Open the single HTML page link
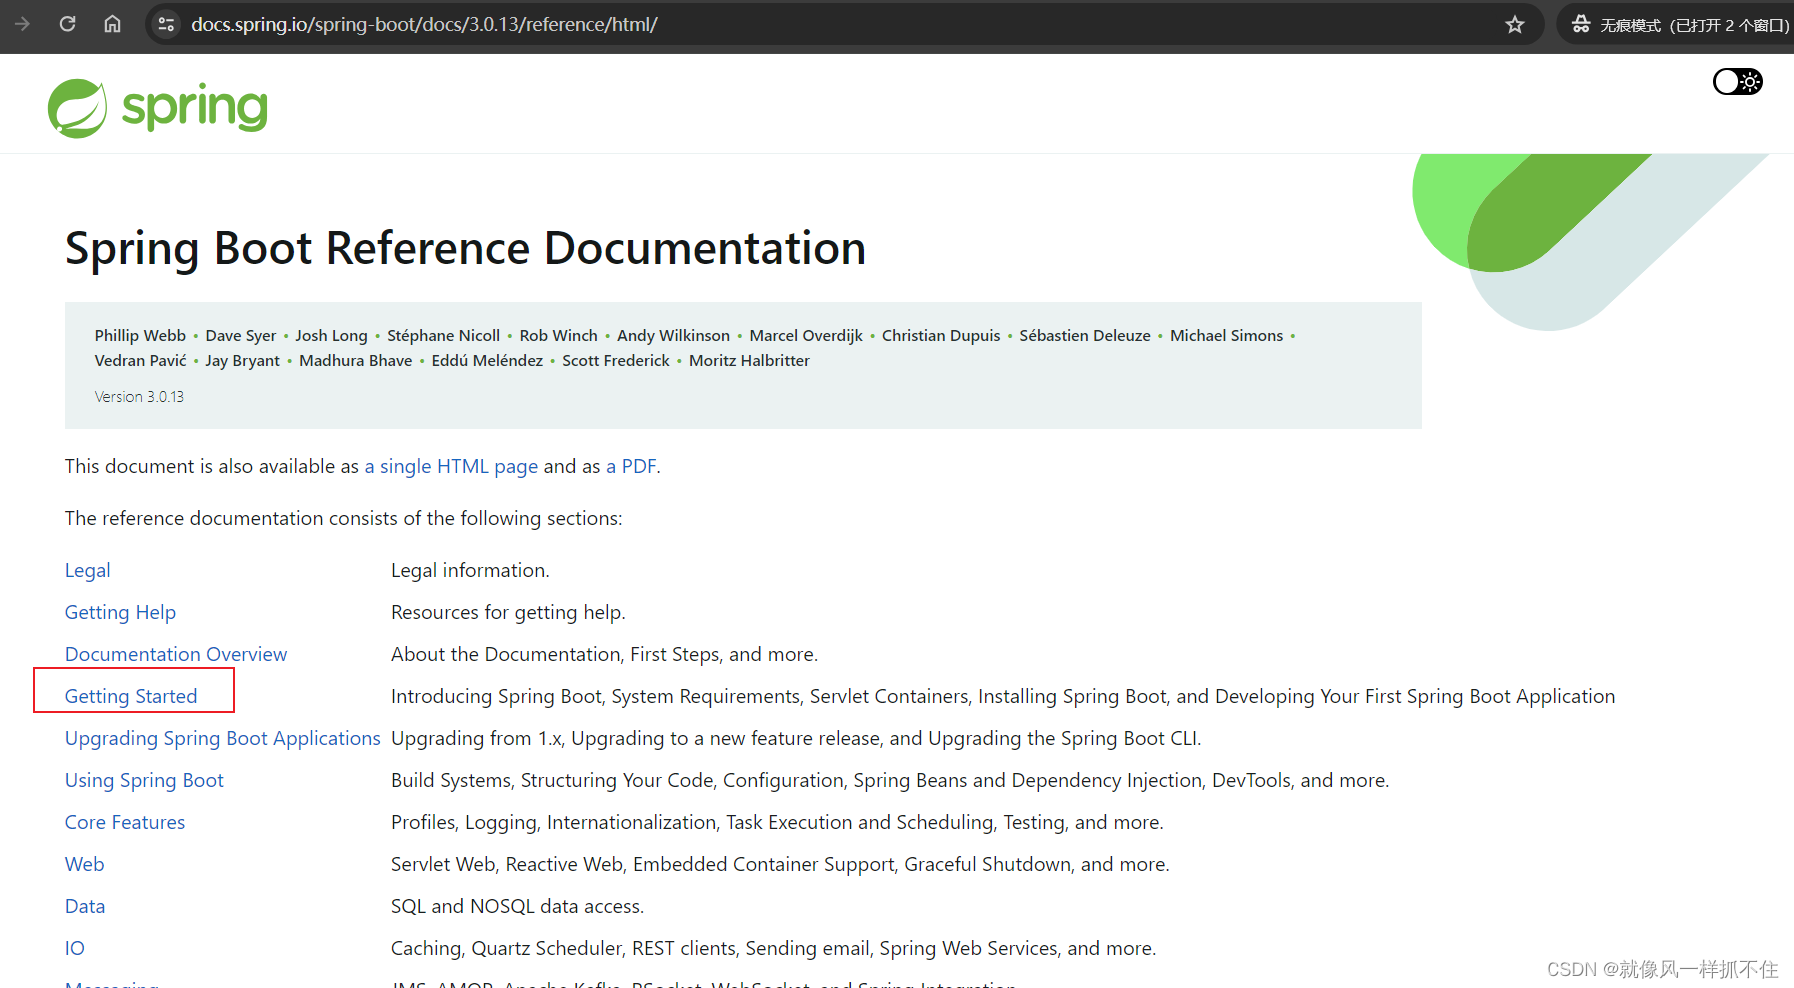Image resolution: width=1794 pixels, height=988 pixels. [x=451, y=466]
